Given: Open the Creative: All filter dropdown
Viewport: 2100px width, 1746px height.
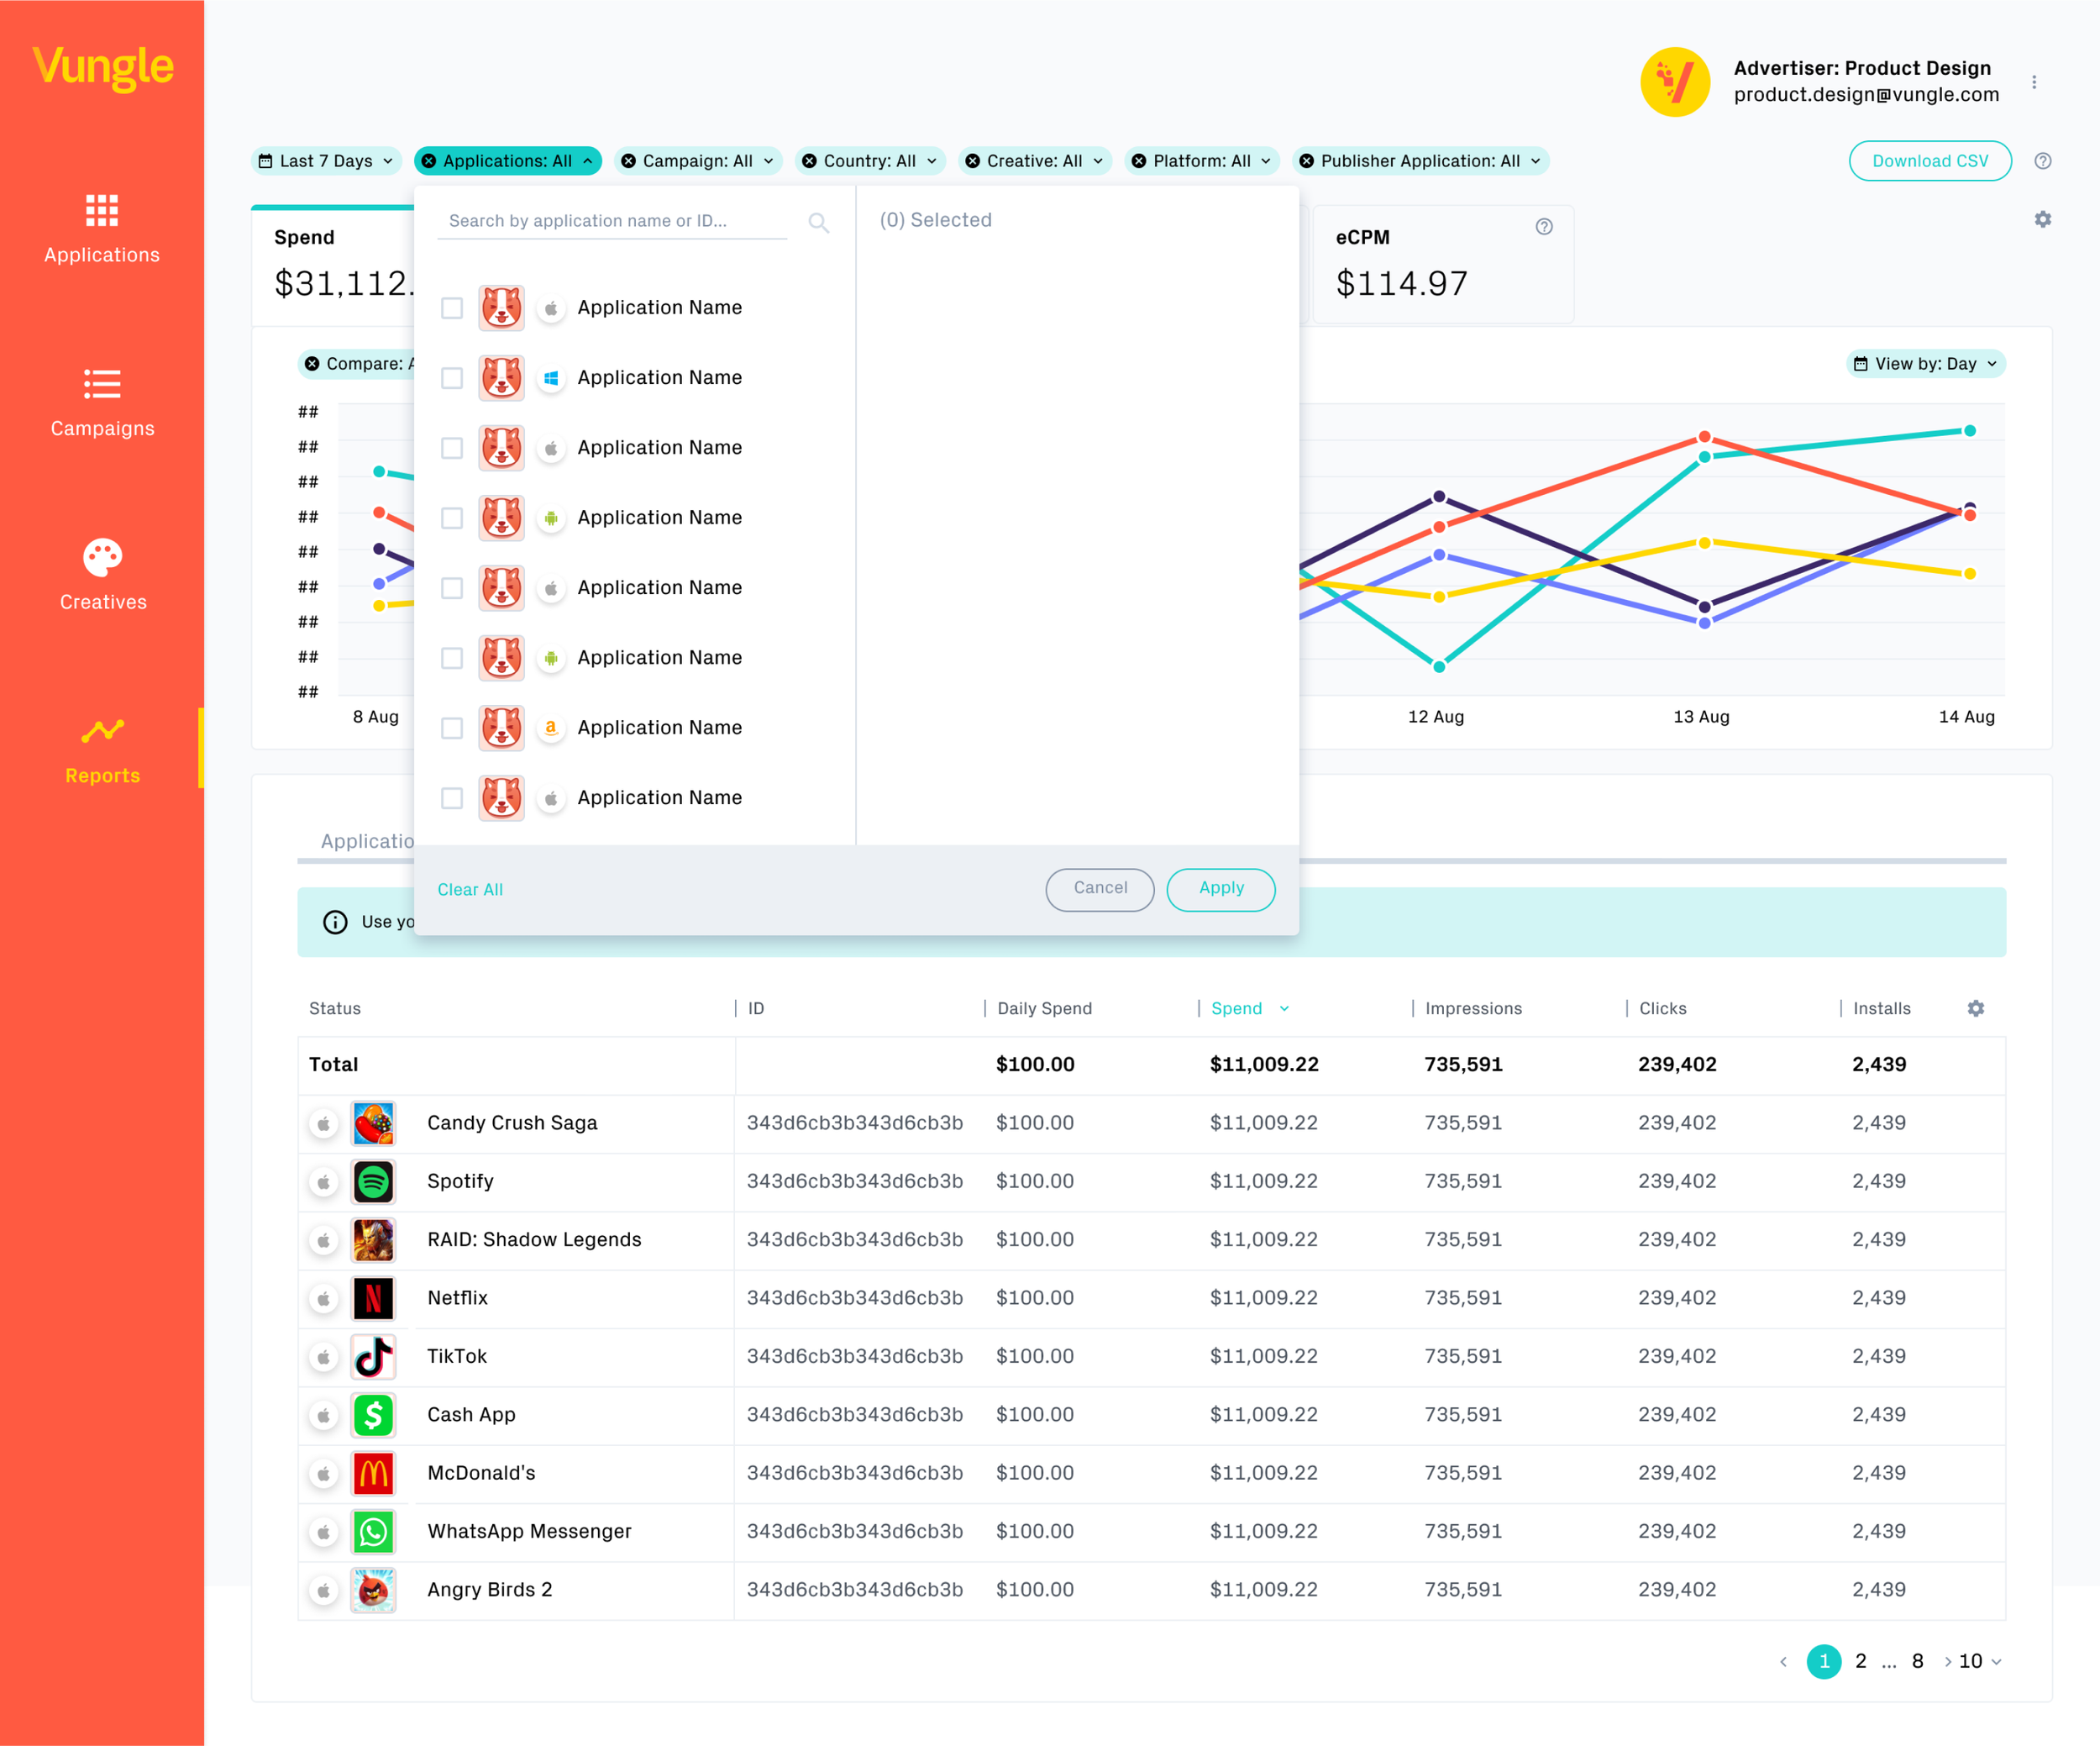Looking at the screenshot, I should 1035,161.
